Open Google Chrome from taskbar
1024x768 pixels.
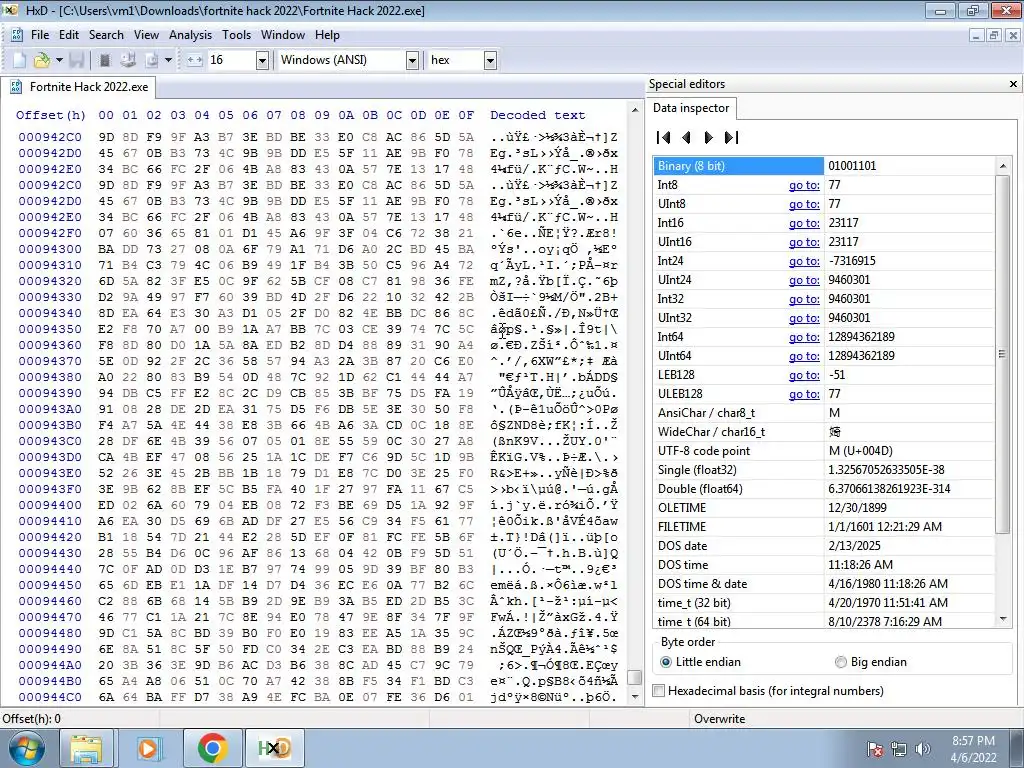click(x=212, y=748)
